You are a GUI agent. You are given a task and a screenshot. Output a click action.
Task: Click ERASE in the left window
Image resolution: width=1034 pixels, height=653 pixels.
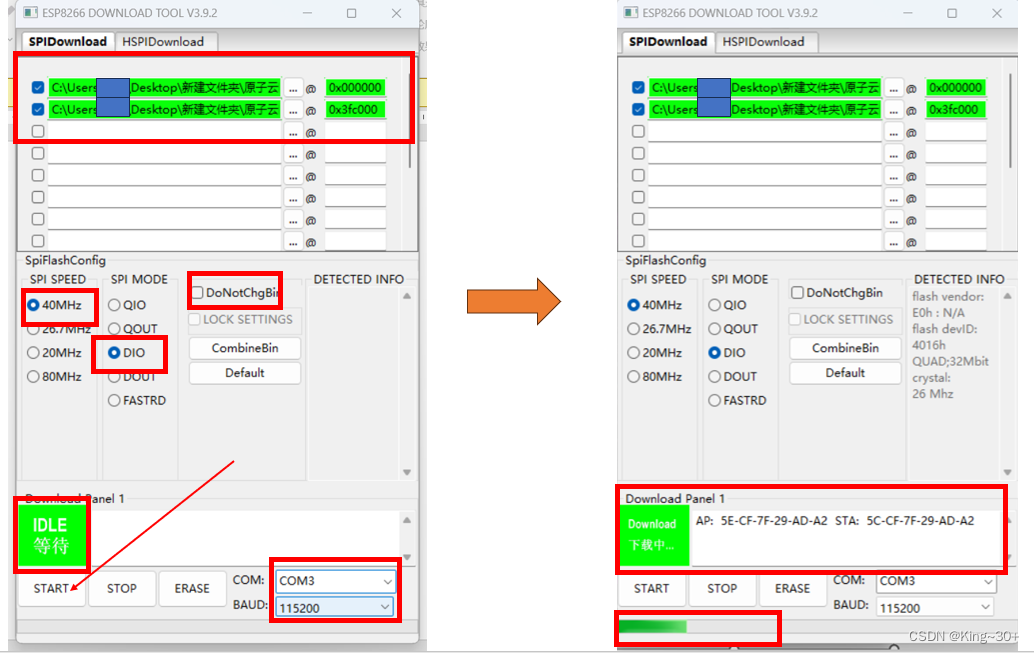coord(192,588)
